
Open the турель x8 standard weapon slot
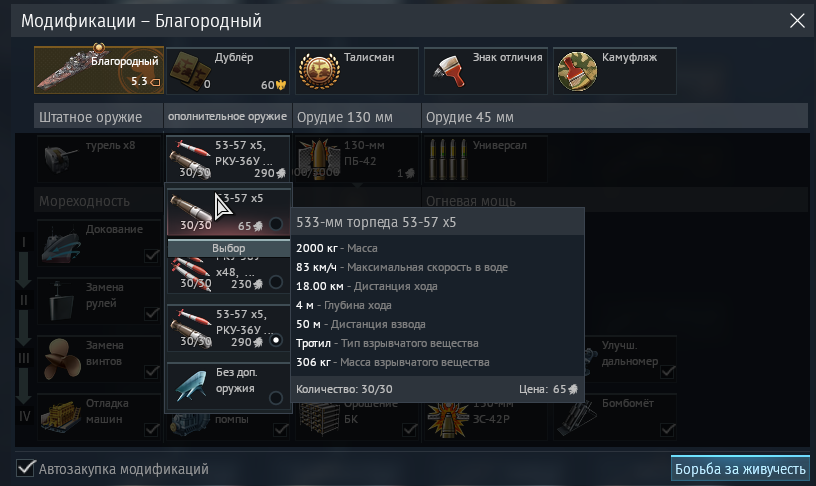[x=99, y=158]
